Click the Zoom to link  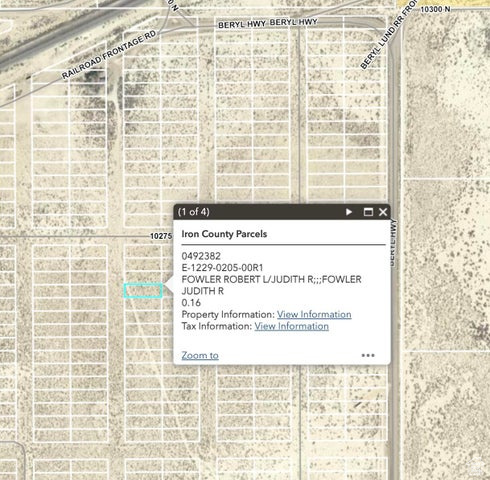point(200,355)
